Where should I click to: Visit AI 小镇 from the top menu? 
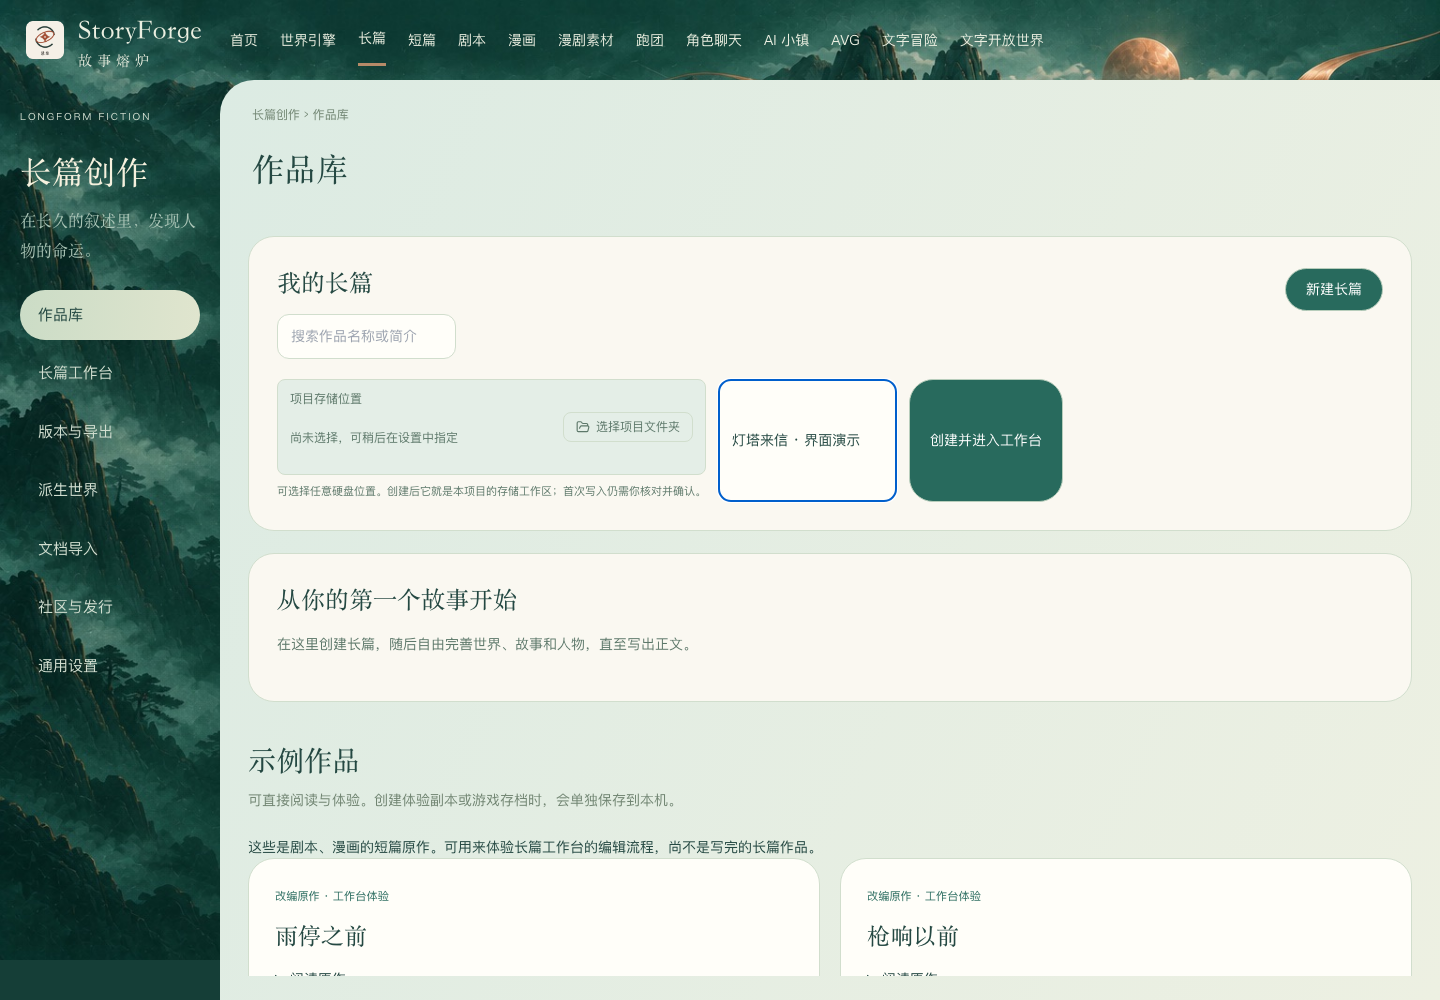point(786,40)
